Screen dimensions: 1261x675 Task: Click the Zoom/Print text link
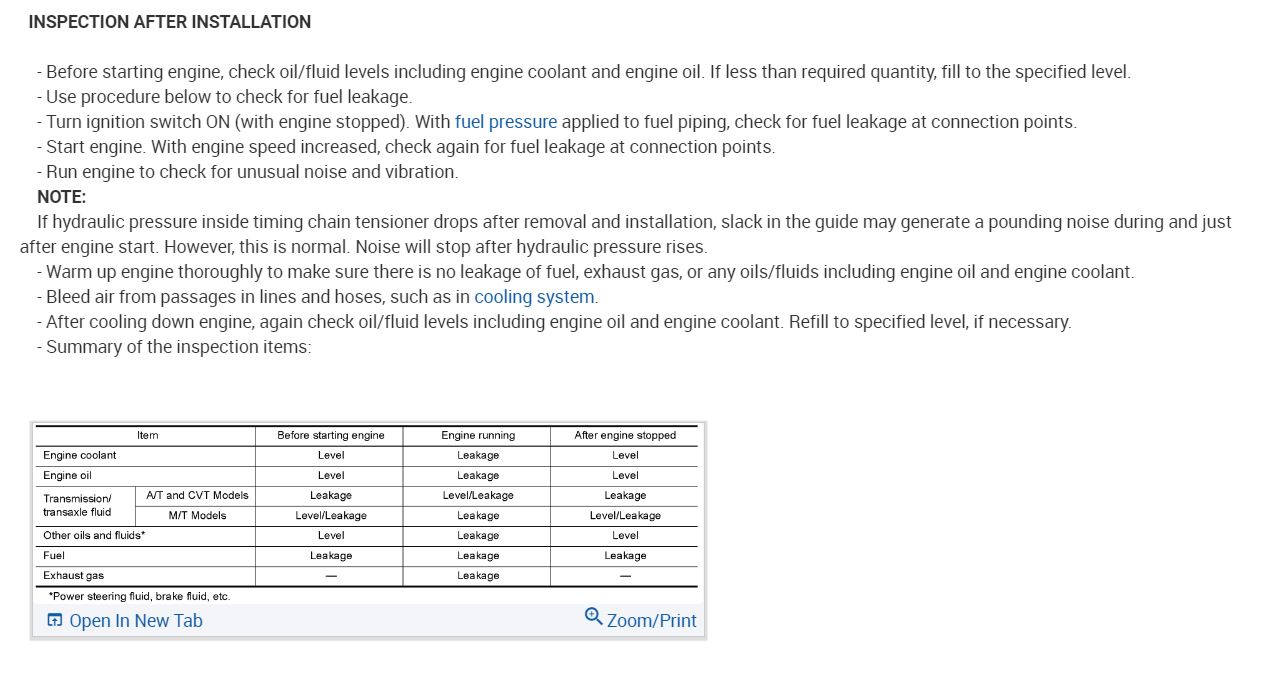(651, 621)
